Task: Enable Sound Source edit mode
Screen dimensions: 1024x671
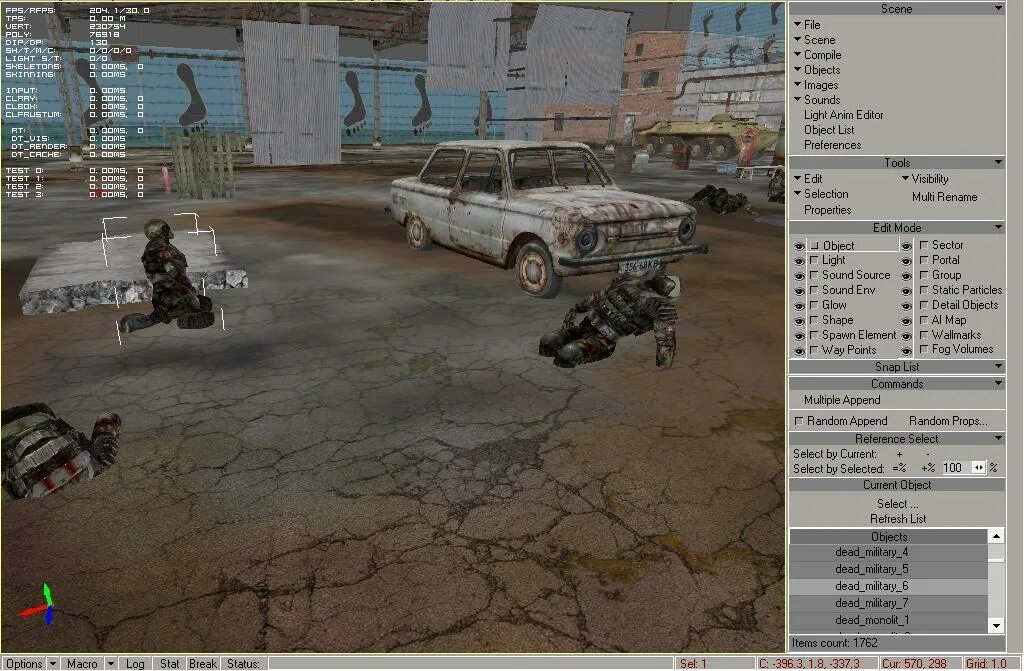Action: pos(850,275)
